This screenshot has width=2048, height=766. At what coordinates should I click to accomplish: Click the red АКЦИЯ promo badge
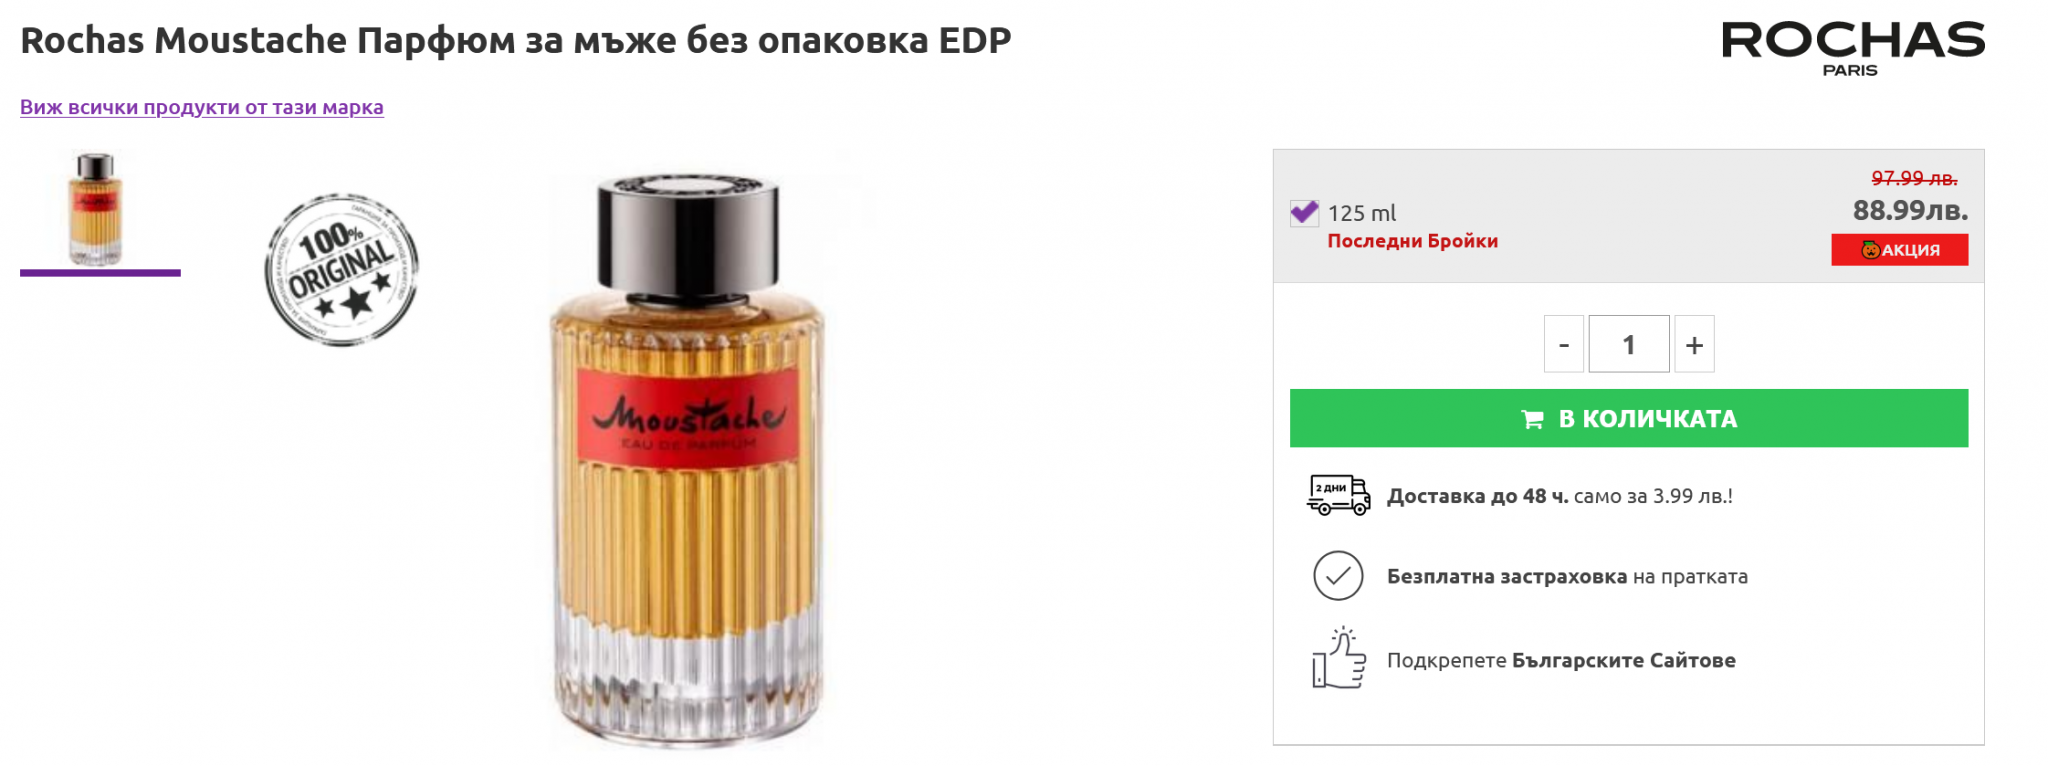click(x=1900, y=250)
